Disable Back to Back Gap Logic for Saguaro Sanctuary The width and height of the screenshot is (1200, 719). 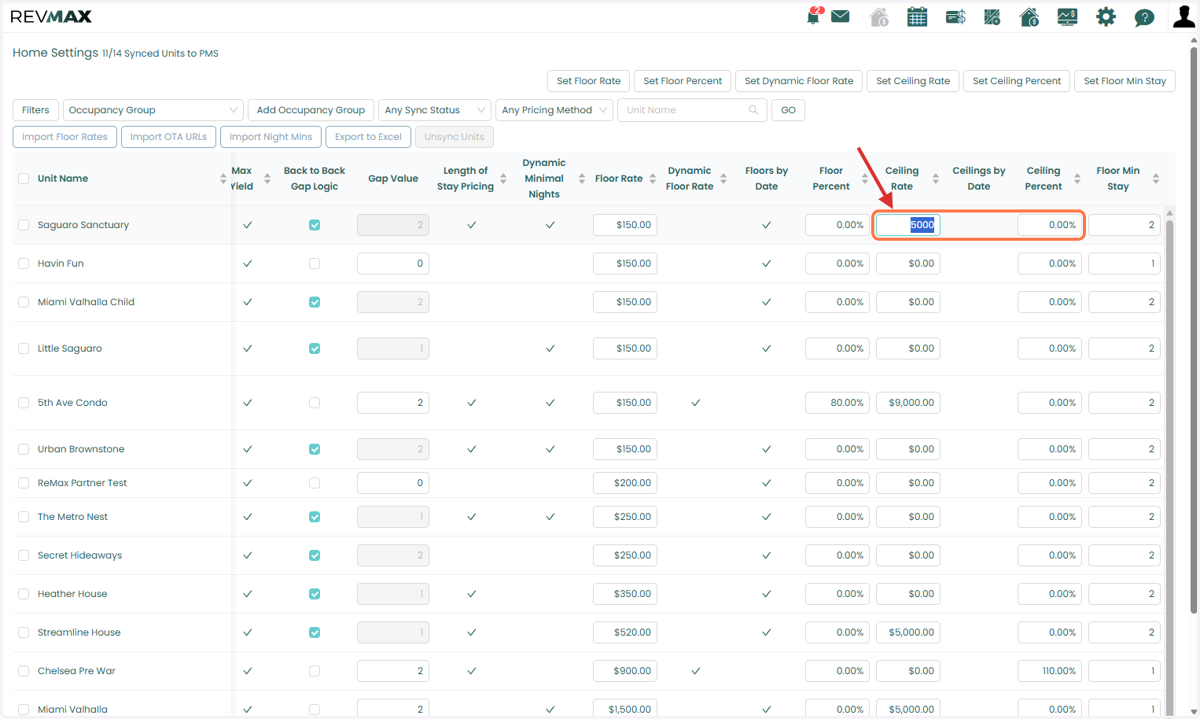coord(315,225)
